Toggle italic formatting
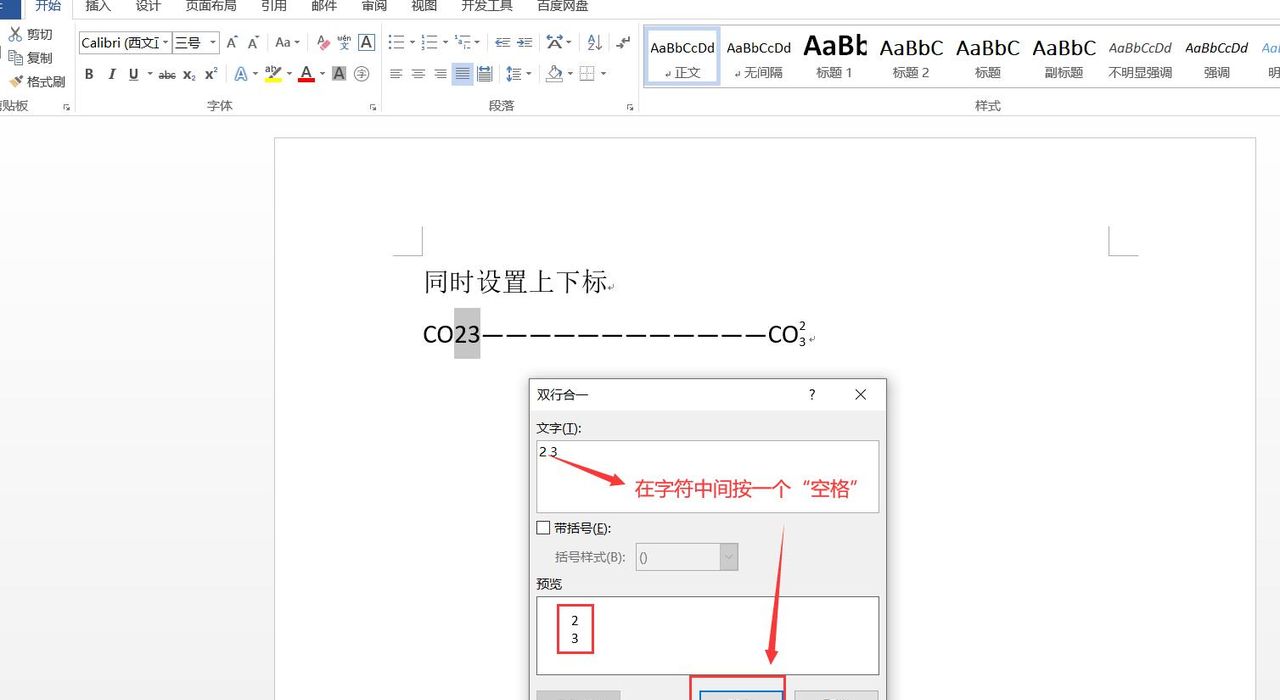1280x700 pixels. click(x=112, y=74)
